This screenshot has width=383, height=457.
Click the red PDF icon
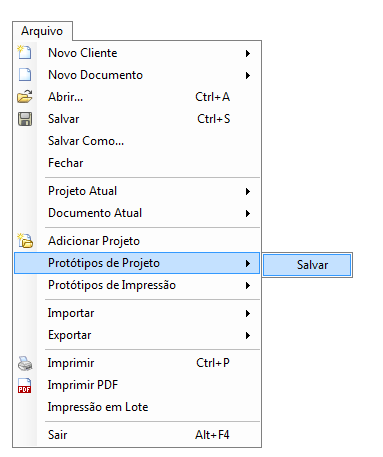point(25,385)
